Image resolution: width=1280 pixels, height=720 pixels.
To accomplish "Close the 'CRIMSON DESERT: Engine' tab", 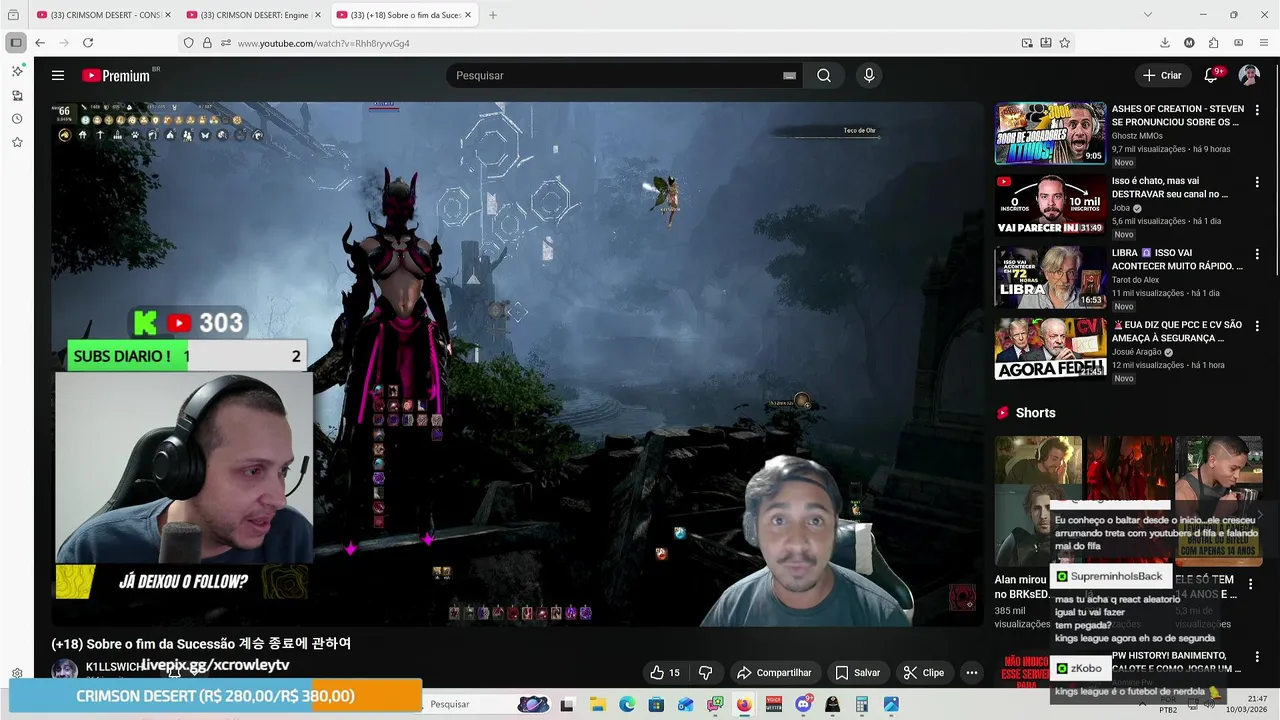I will [x=317, y=15].
